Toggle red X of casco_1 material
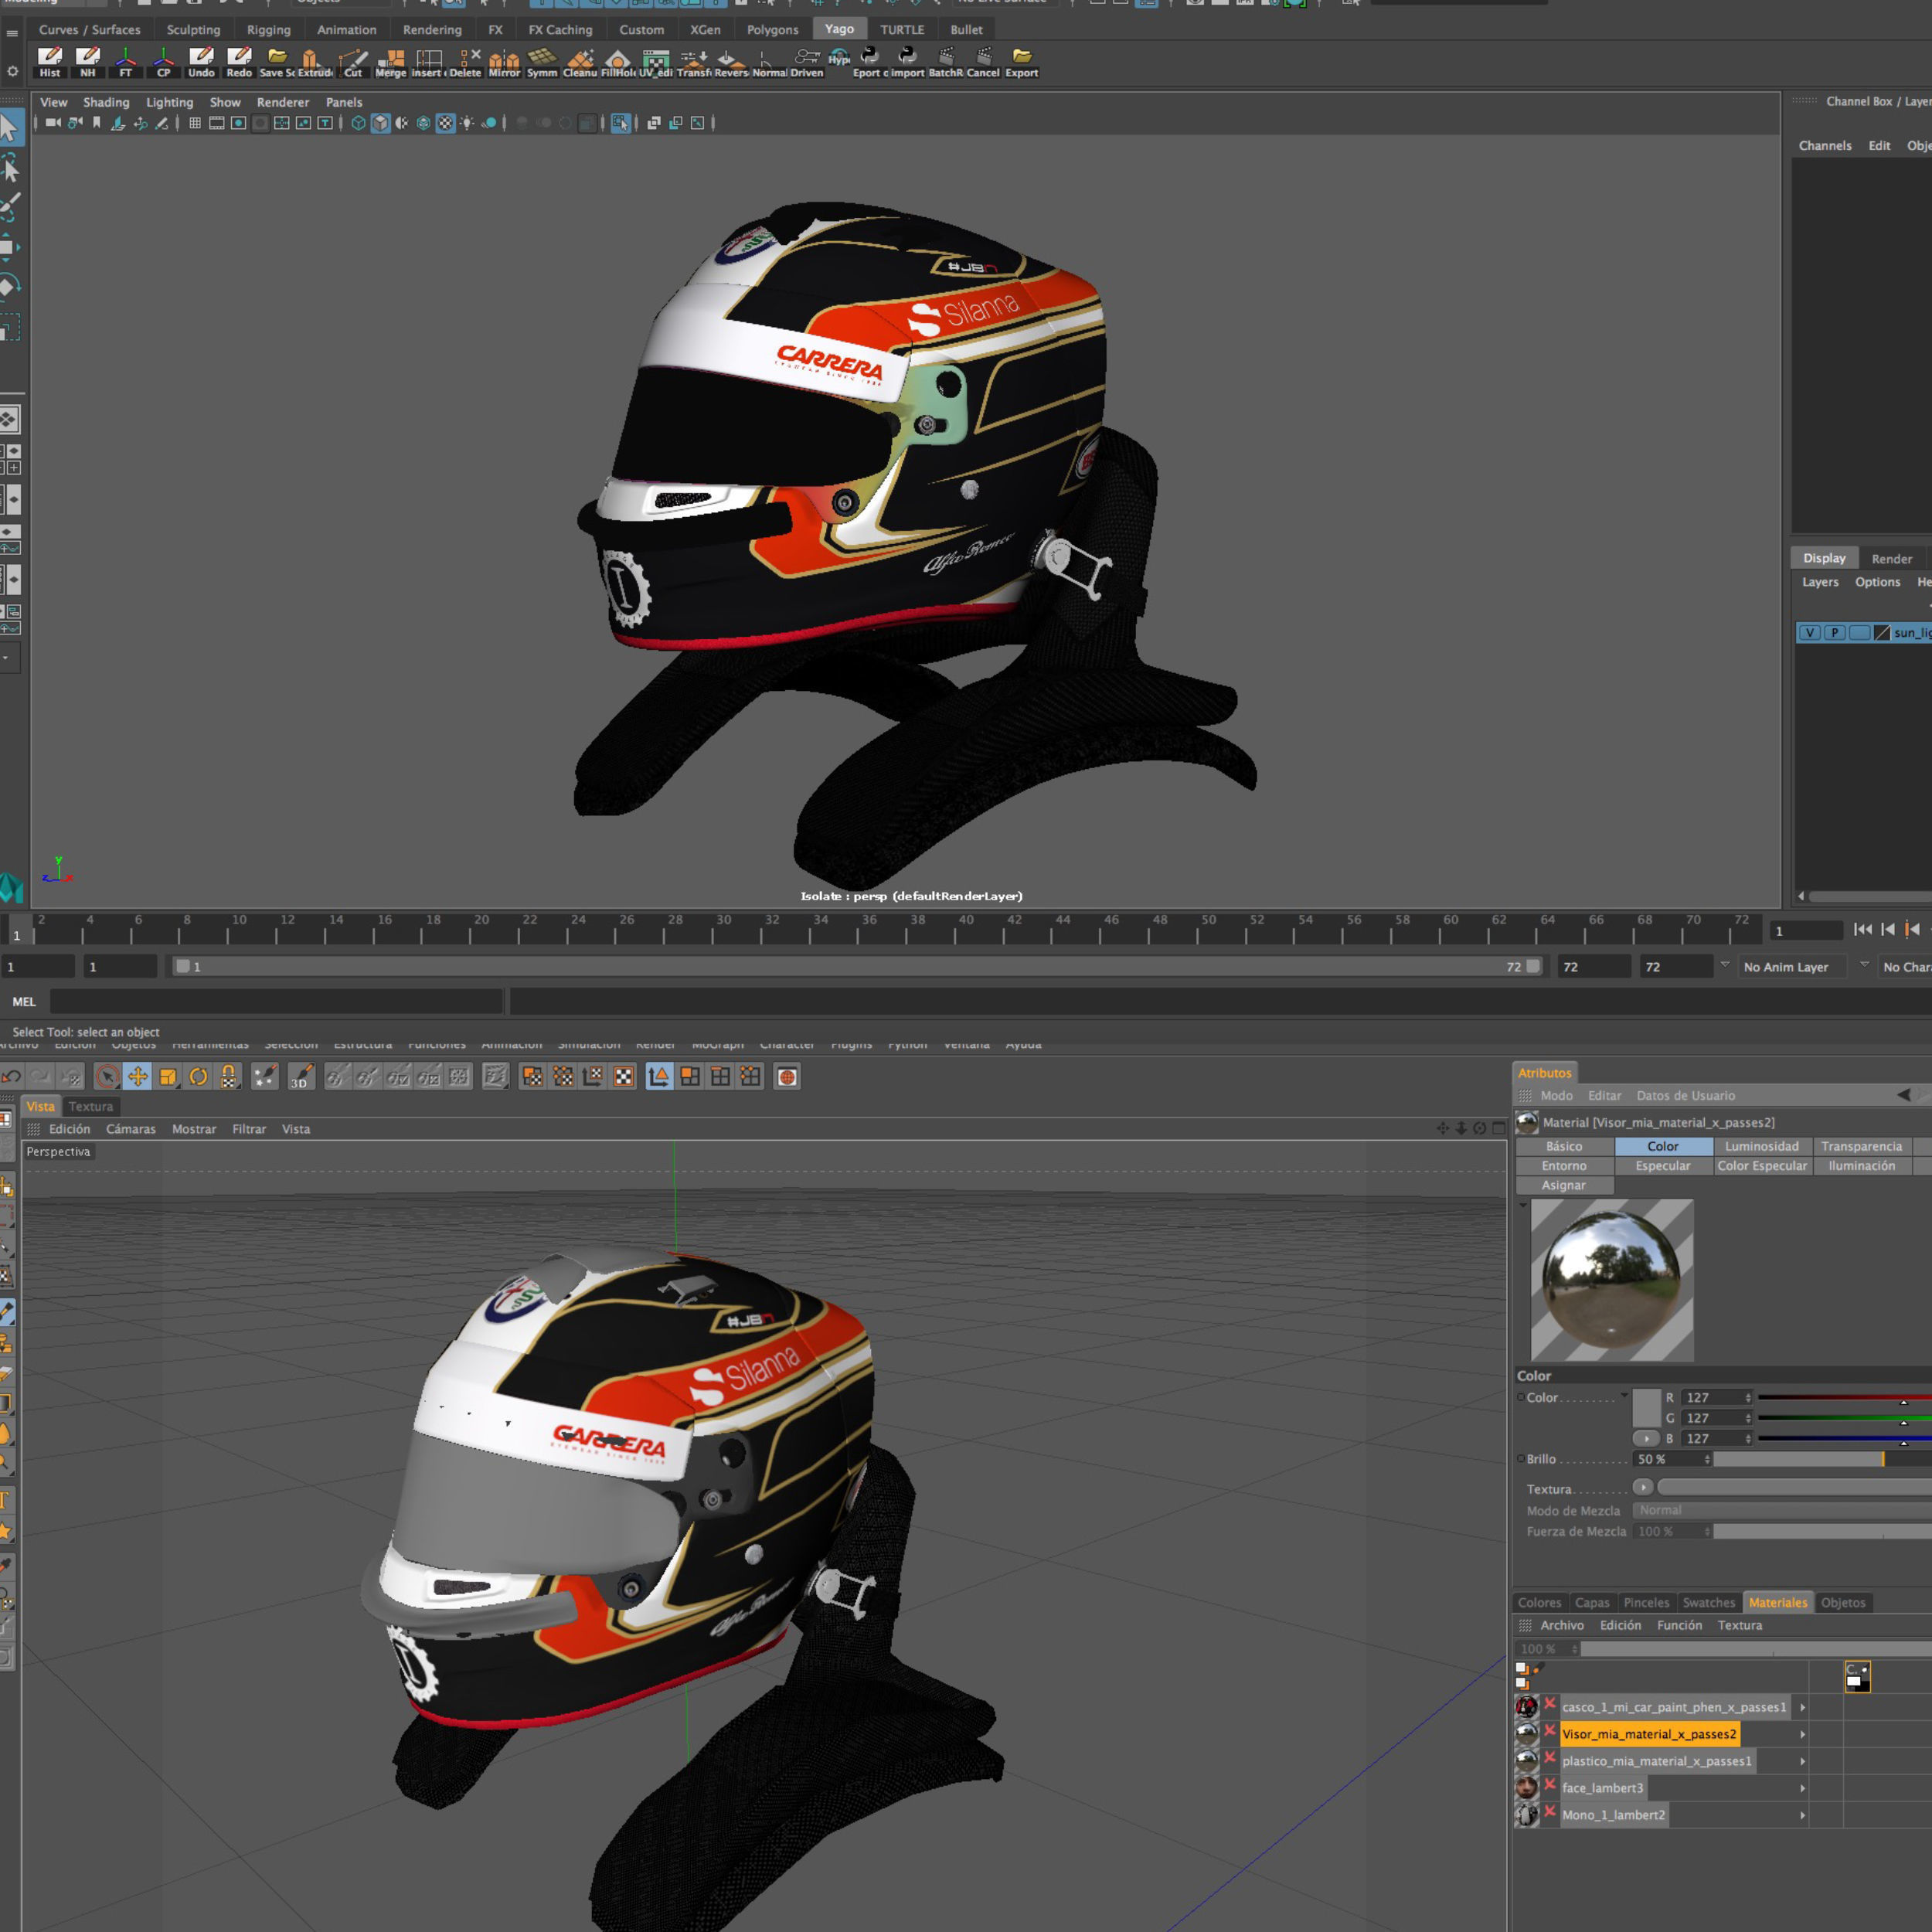The width and height of the screenshot is (1932, 1932). coord(1550,1704)
